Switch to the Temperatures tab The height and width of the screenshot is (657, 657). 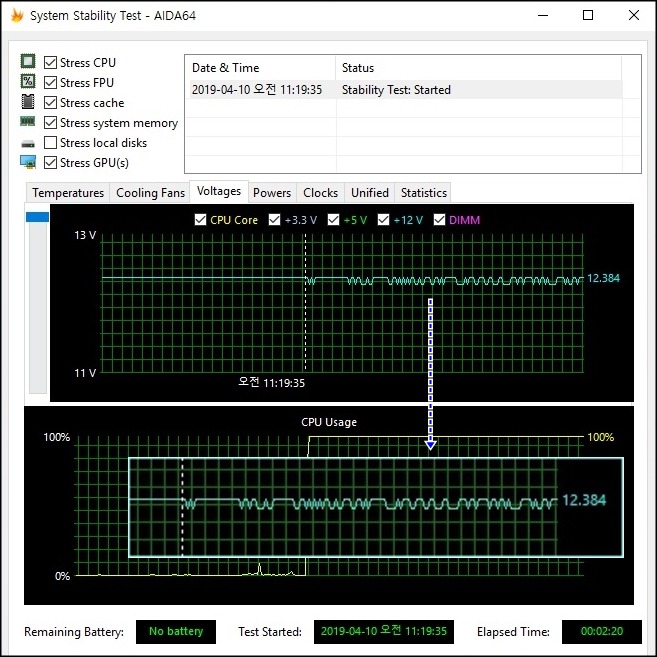68,193
